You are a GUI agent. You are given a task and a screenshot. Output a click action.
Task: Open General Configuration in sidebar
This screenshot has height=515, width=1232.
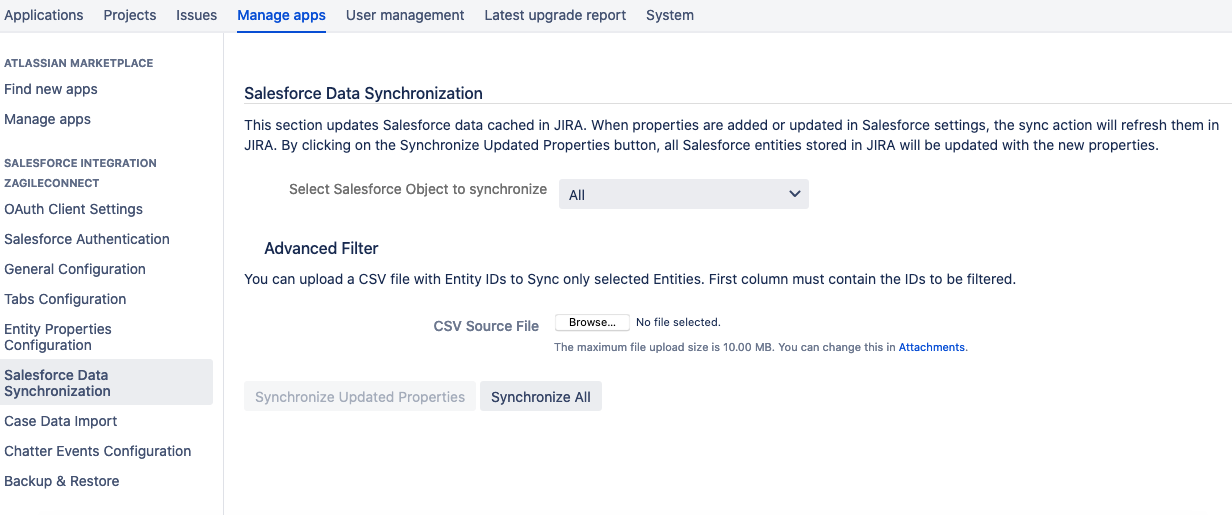[x=75, y=269]
